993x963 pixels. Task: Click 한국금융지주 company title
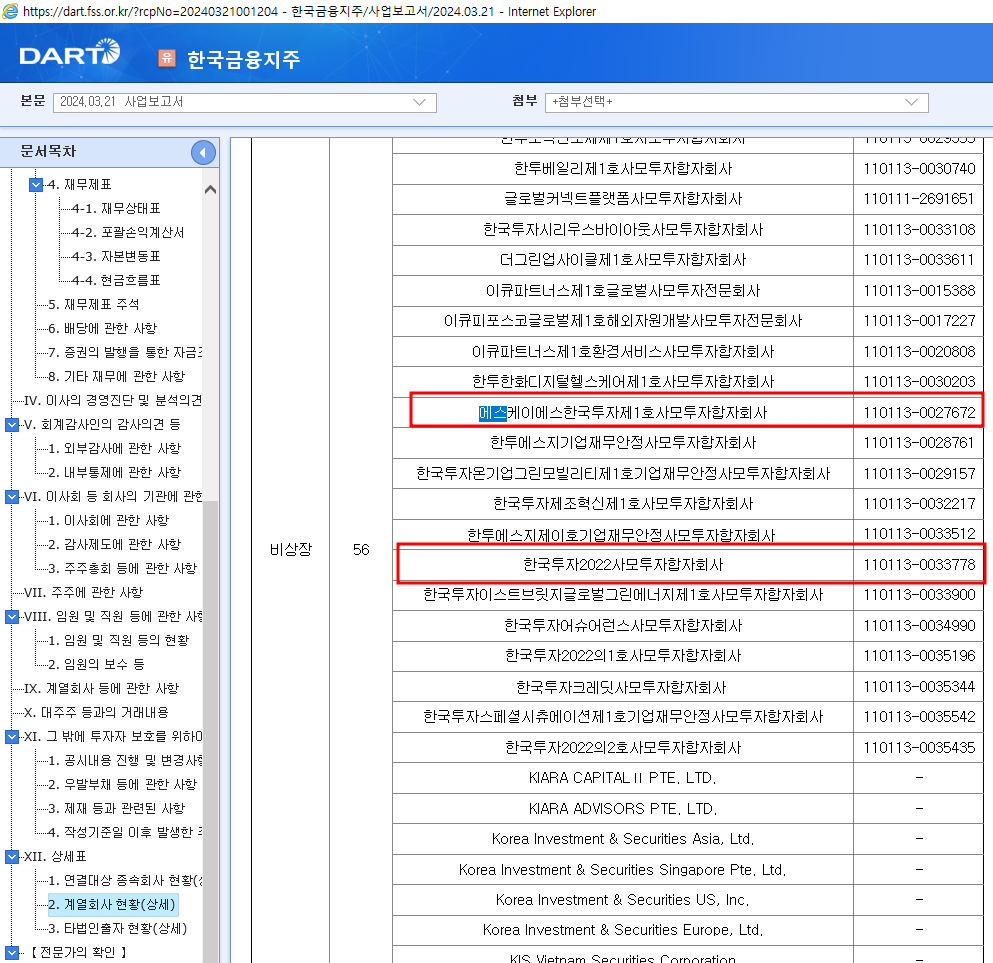(x=244, y=60)
